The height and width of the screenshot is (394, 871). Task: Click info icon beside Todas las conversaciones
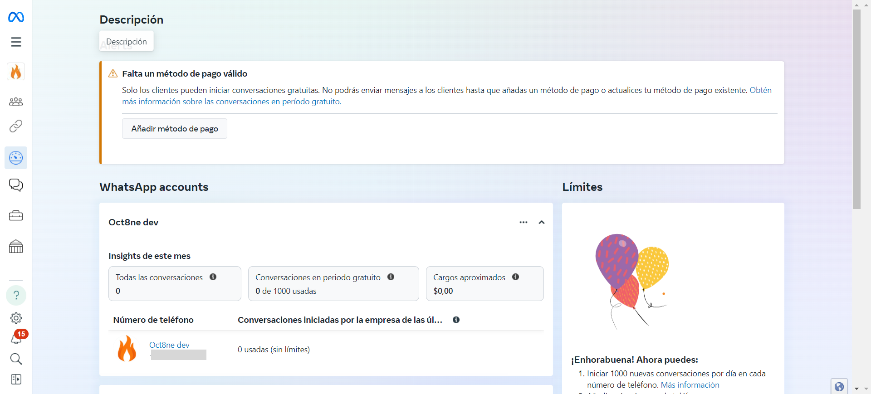click(213, 277)
